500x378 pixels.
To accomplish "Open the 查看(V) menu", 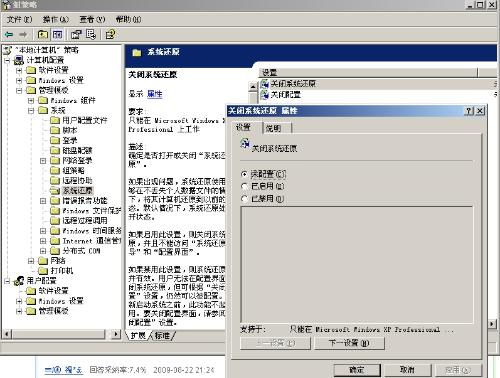I will click(x=92, y=20).
